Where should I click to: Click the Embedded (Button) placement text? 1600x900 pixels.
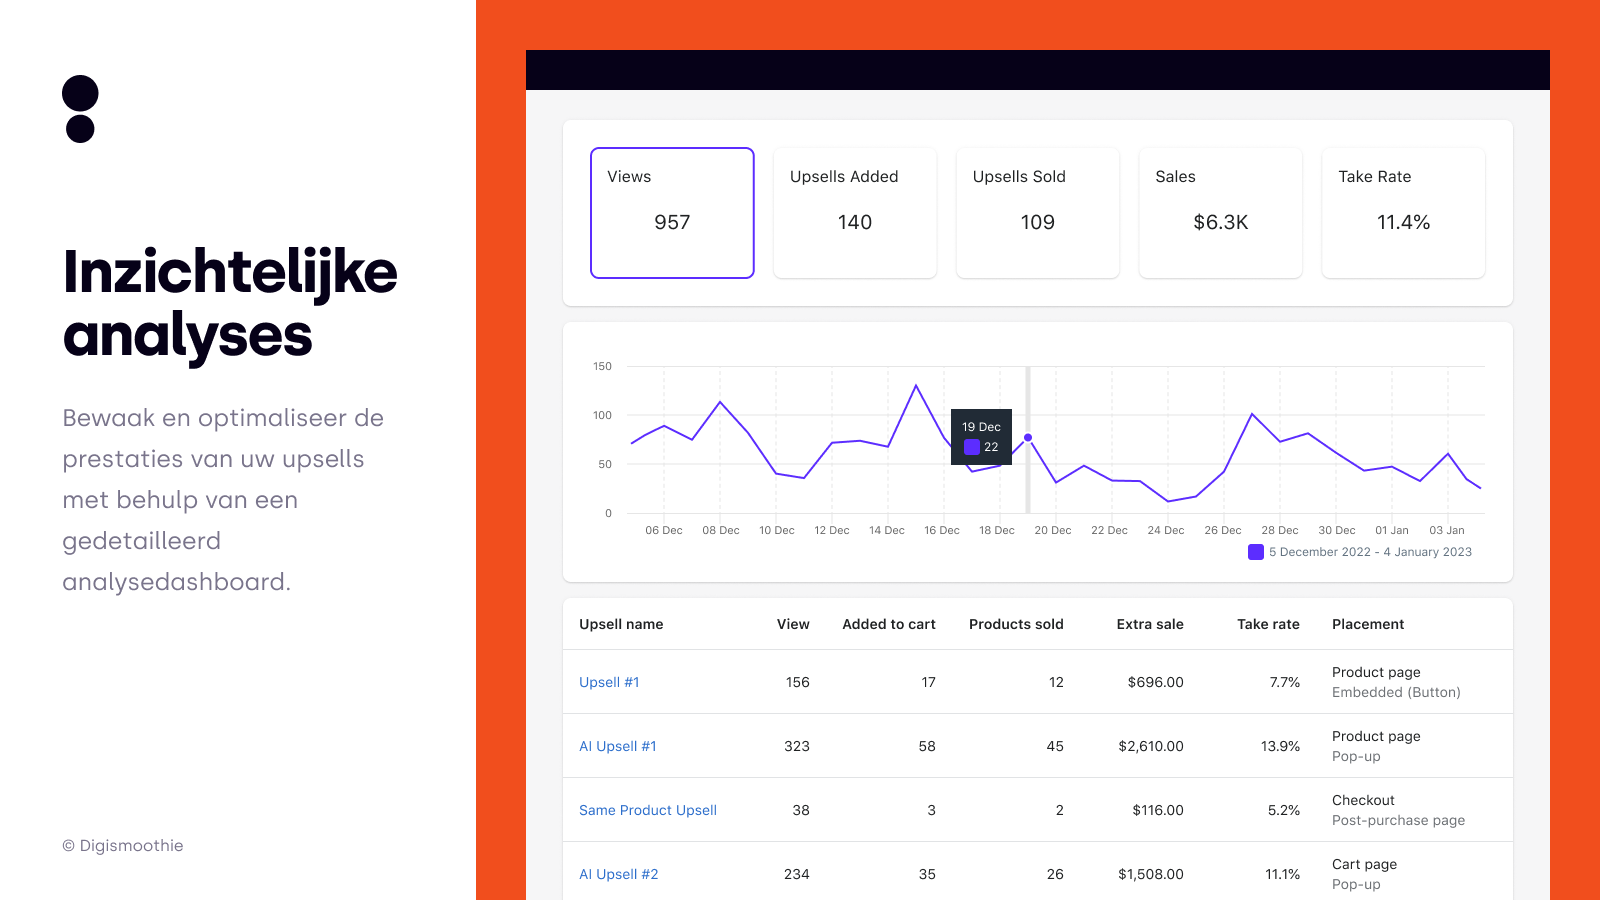click(1396, 692)
